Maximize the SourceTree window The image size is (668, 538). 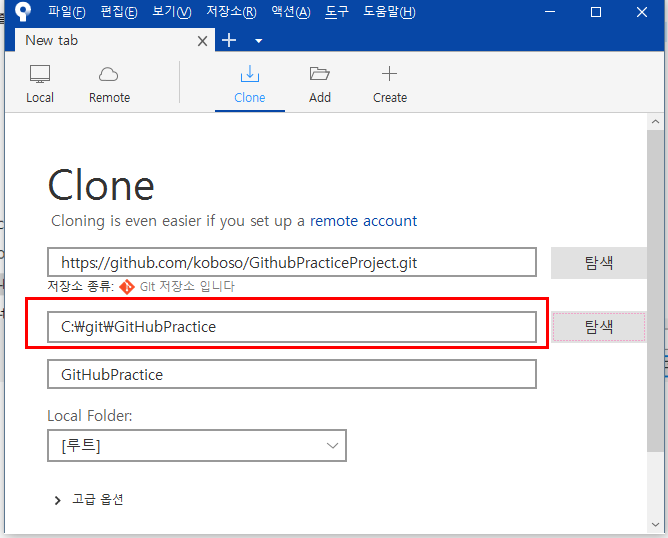(596, 12)
